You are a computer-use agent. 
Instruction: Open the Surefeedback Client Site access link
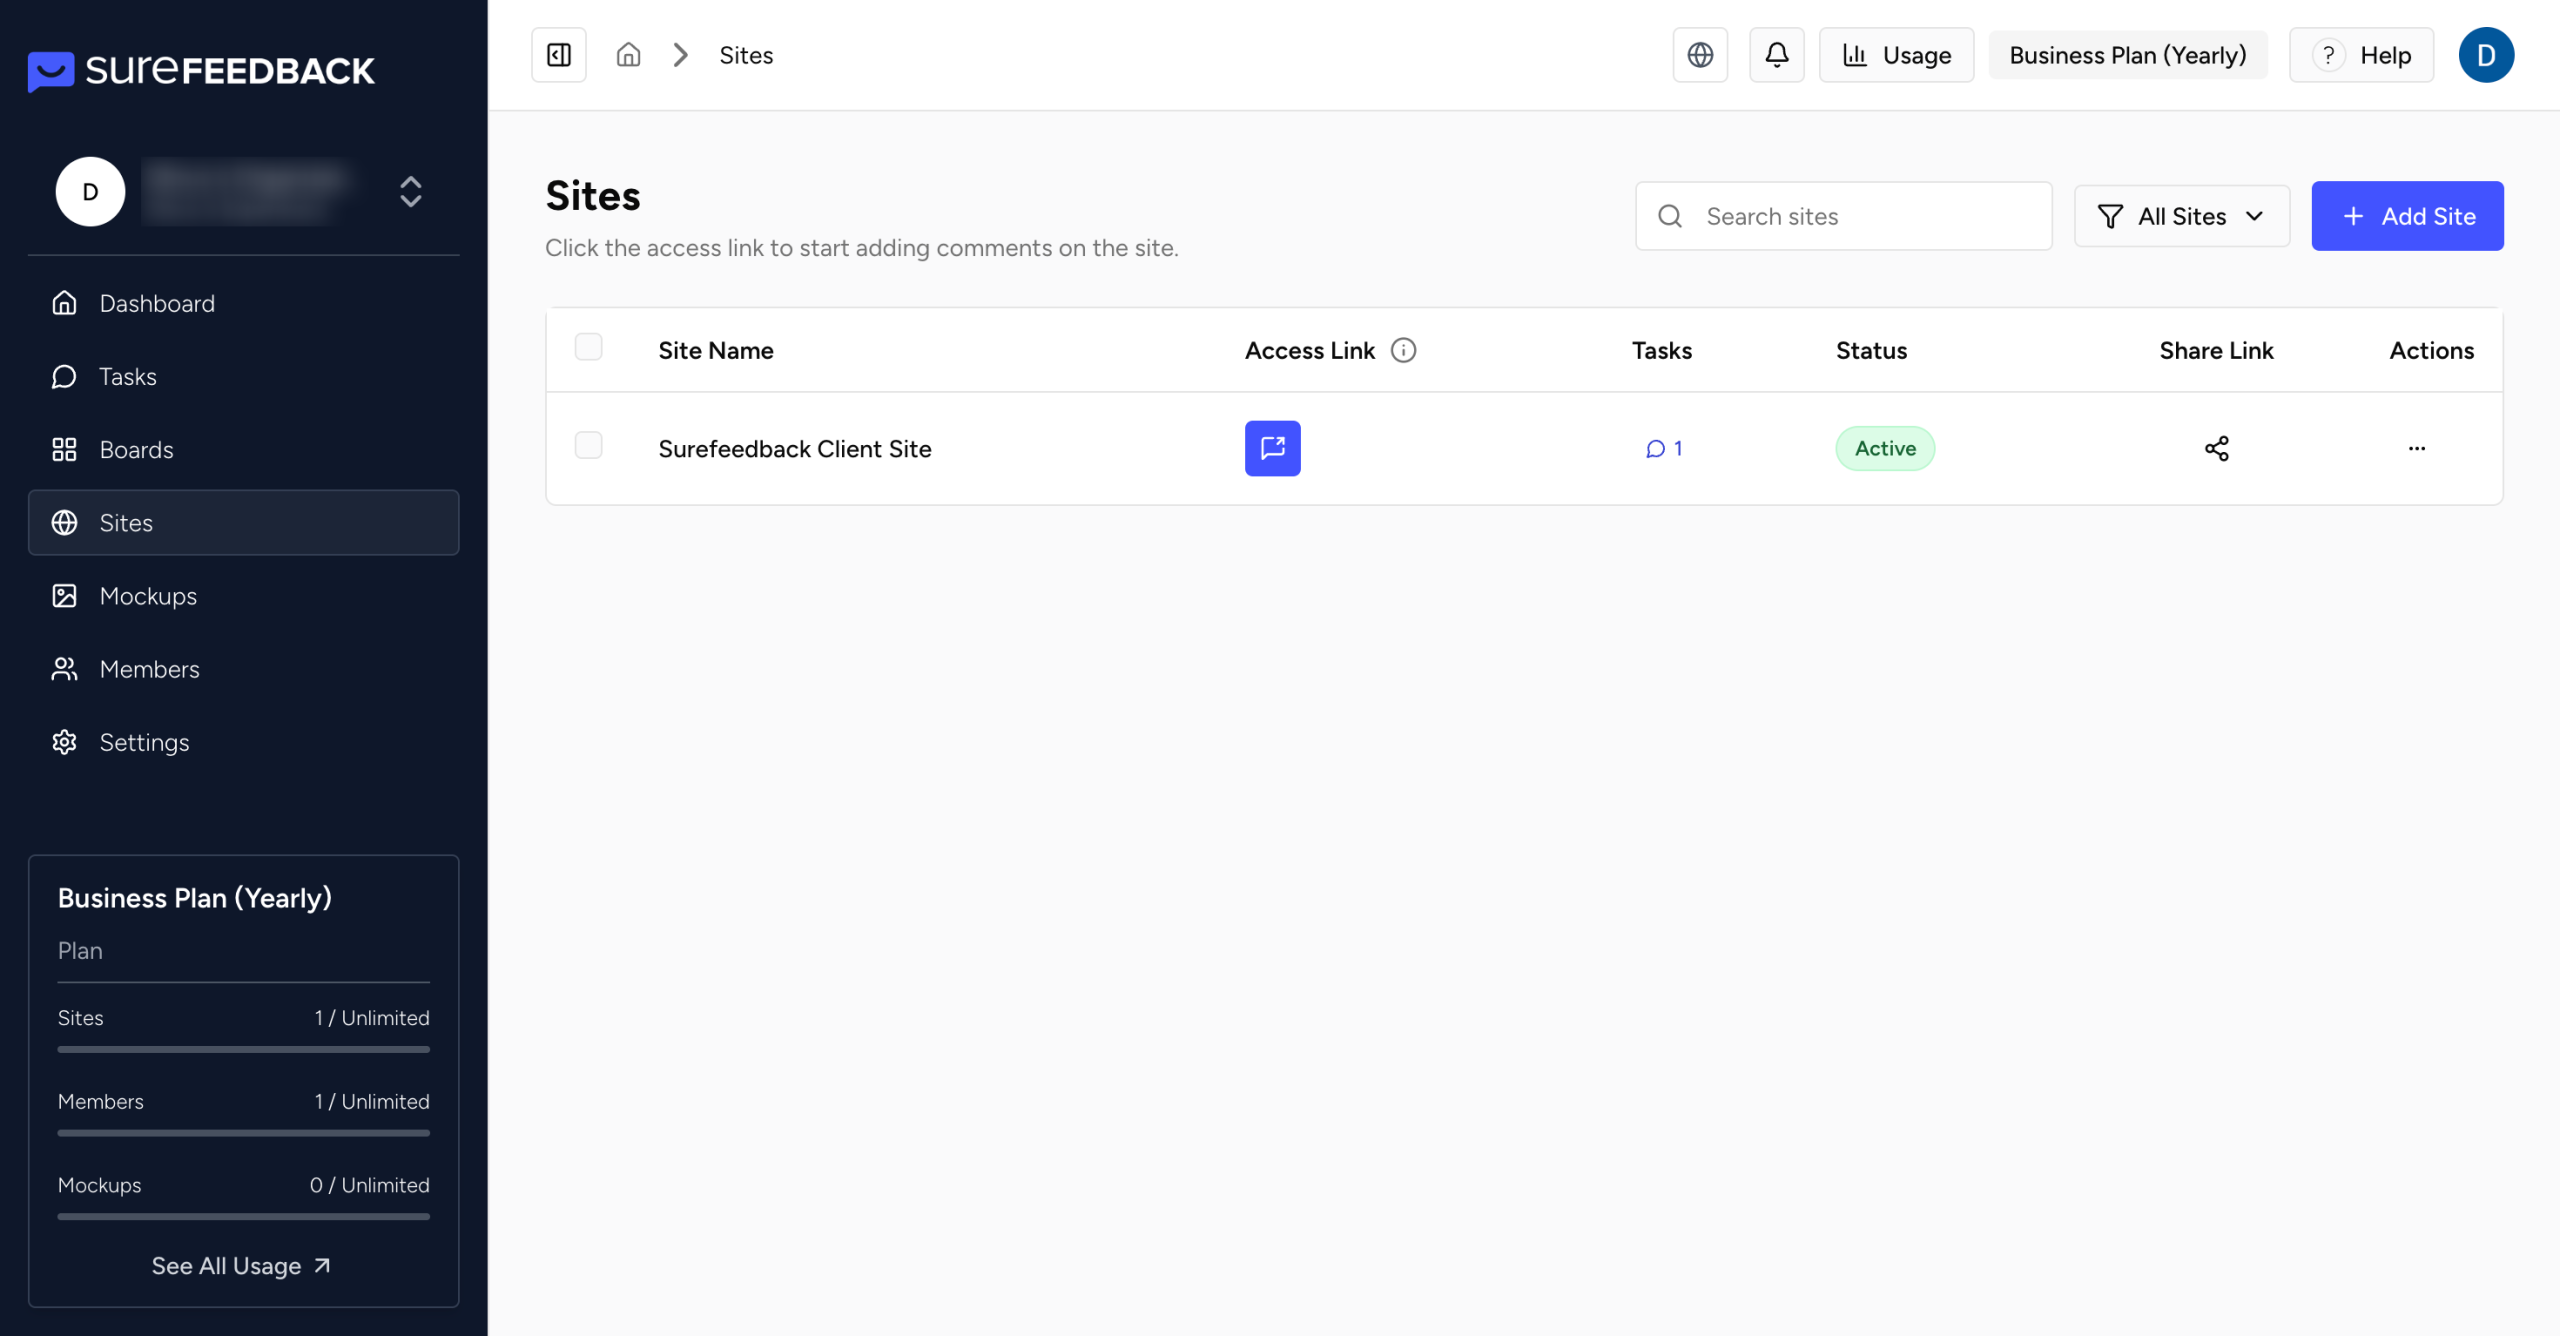1272,448
